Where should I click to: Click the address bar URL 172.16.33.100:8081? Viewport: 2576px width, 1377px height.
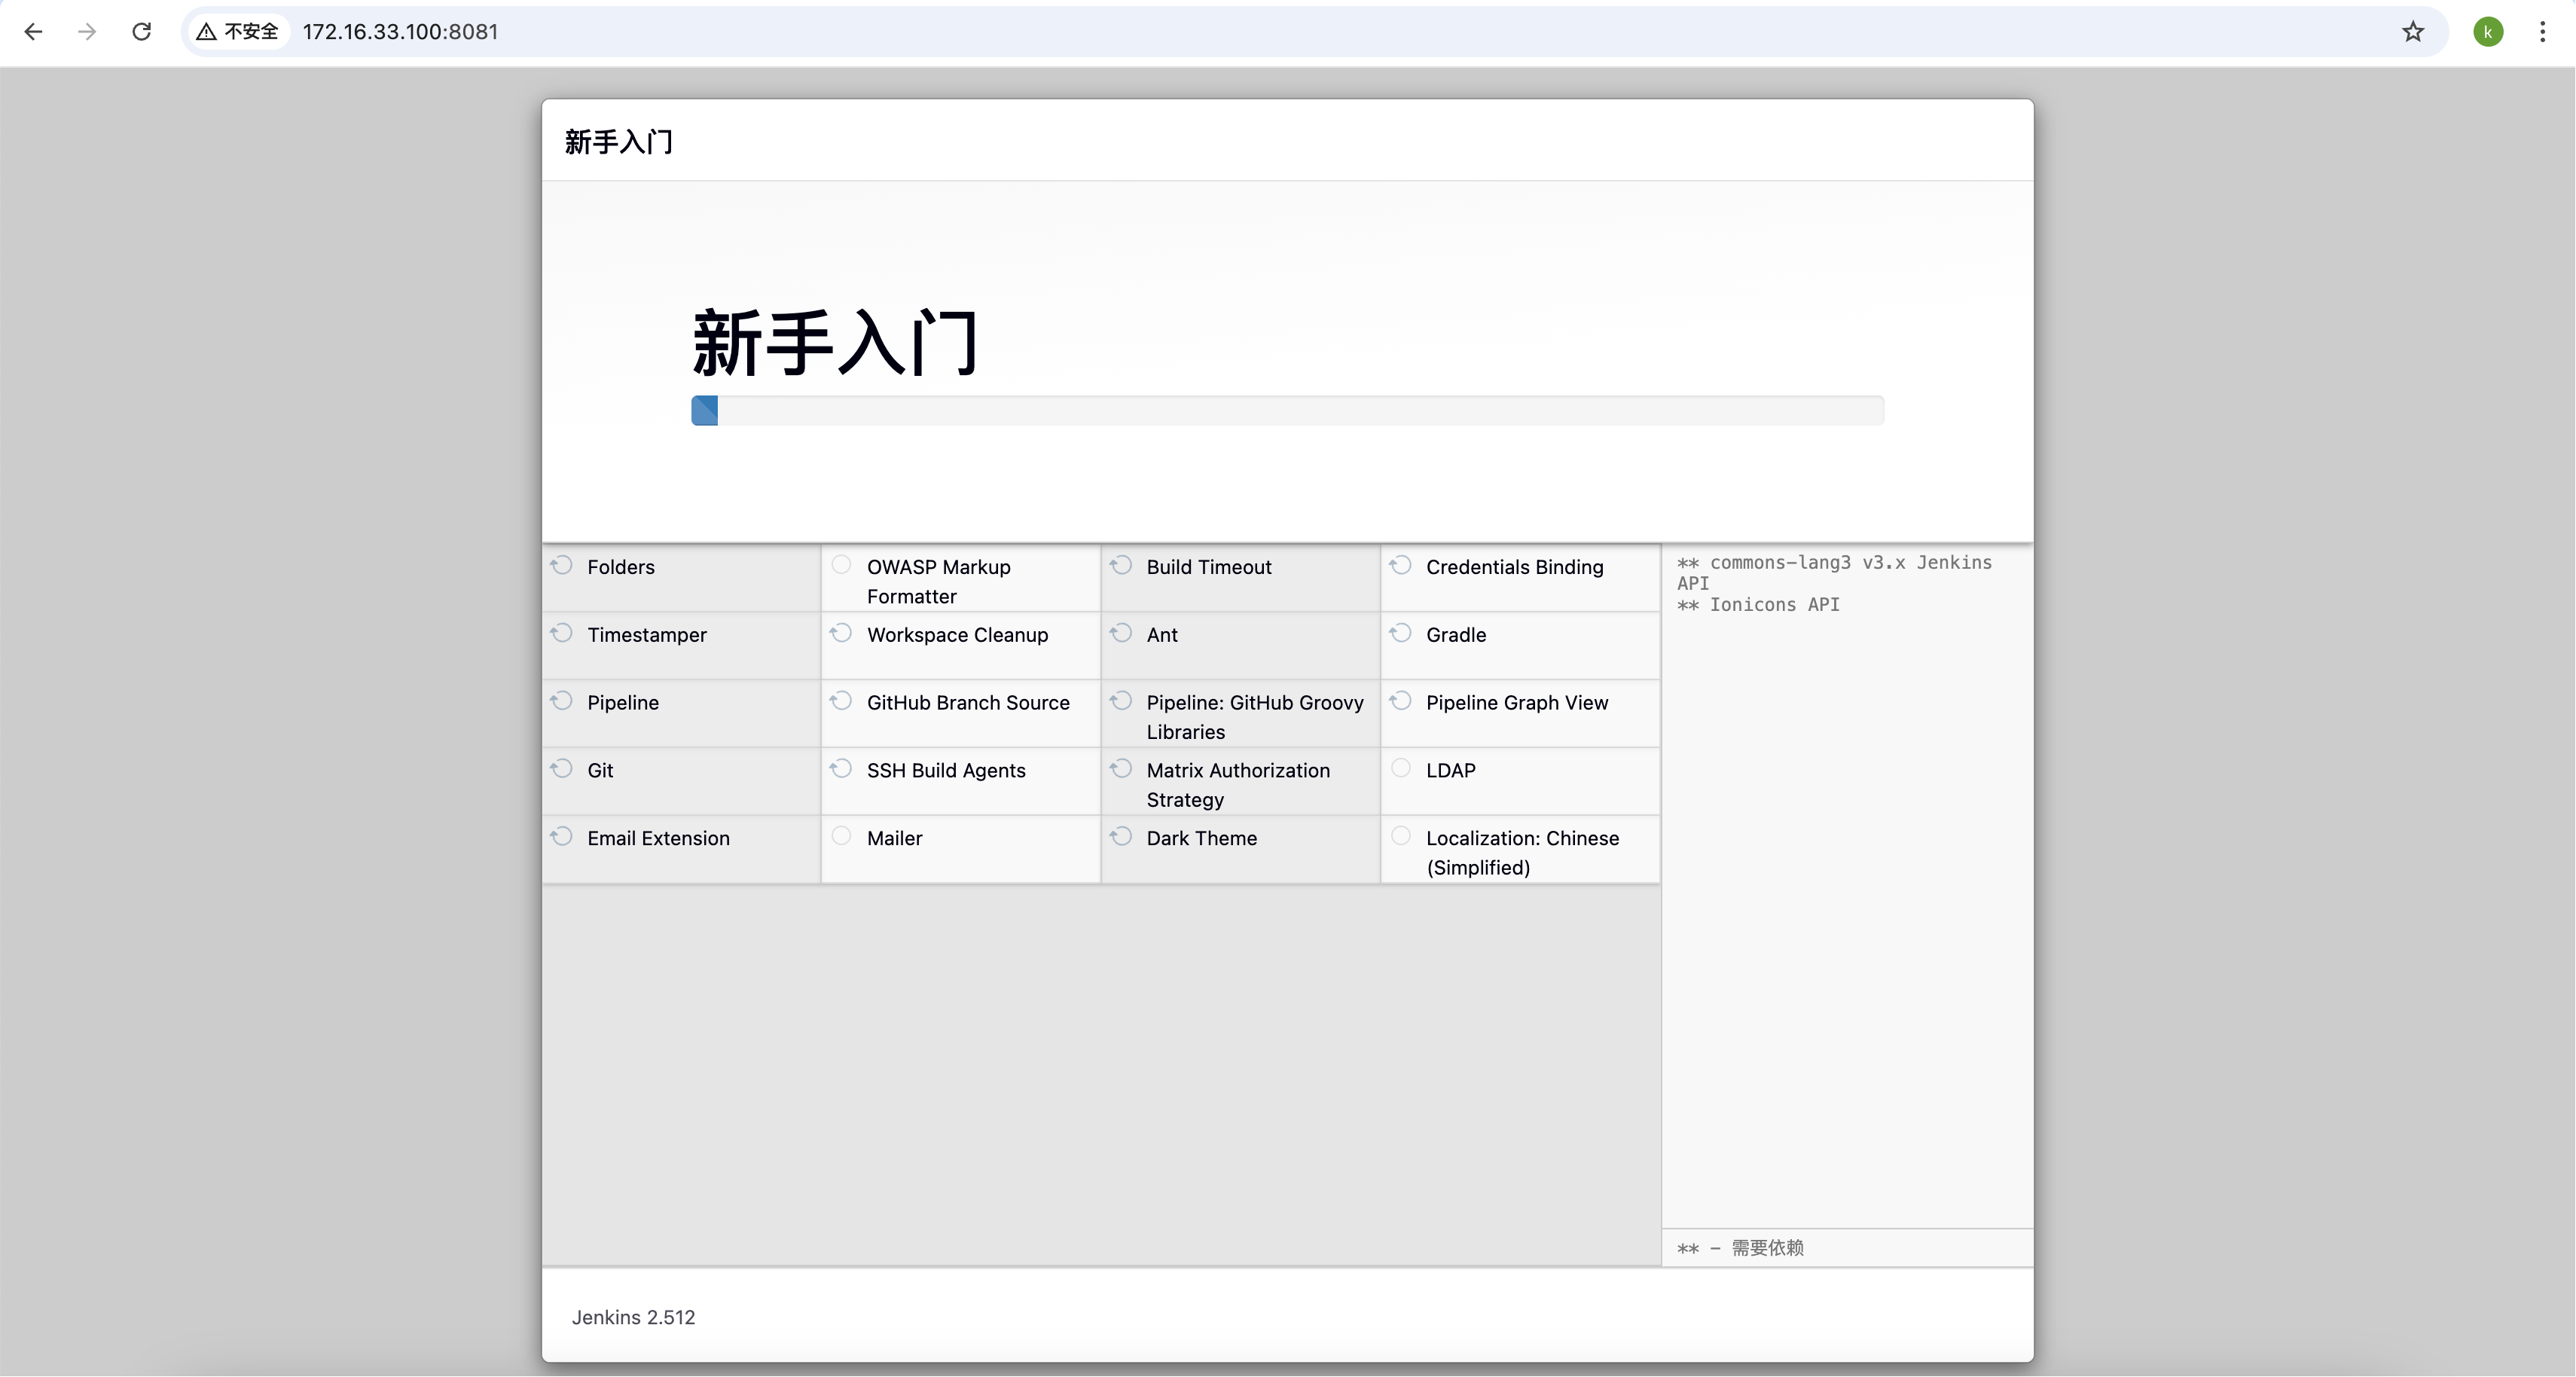400,32
